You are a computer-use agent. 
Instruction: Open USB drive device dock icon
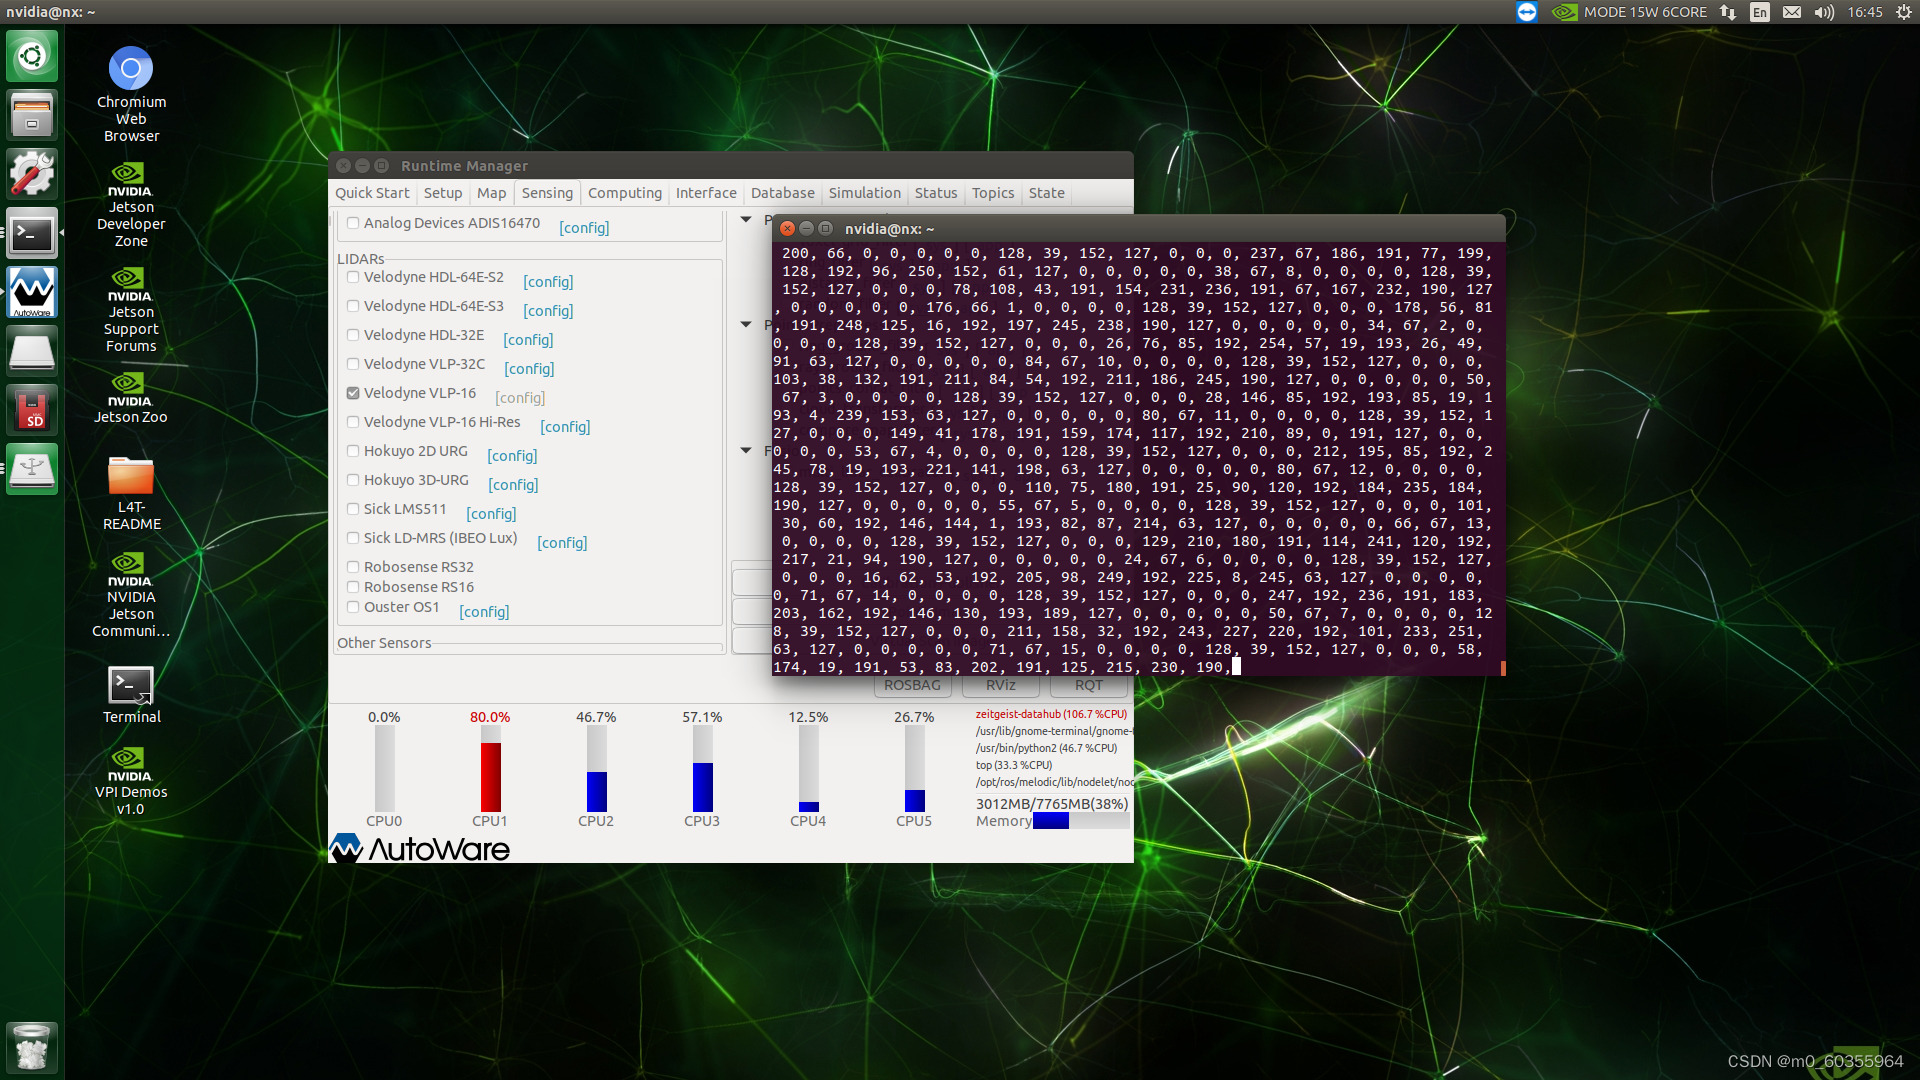[32, 469]
